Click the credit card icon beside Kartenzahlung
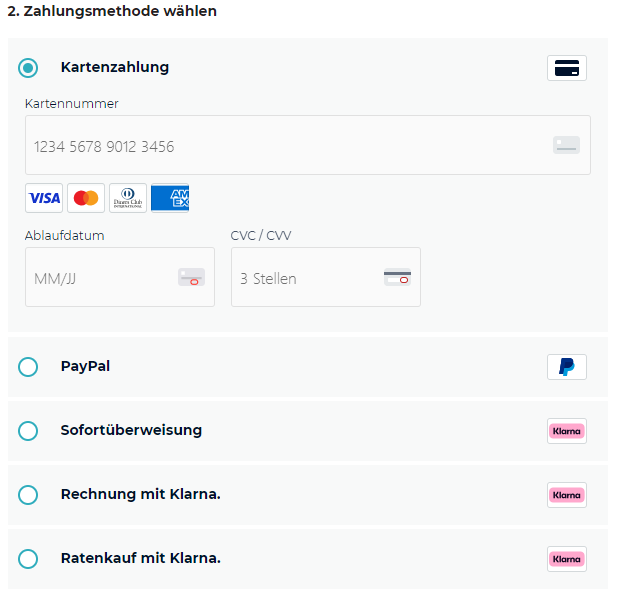This screenshot has width=618, height=595. [567, 68]
